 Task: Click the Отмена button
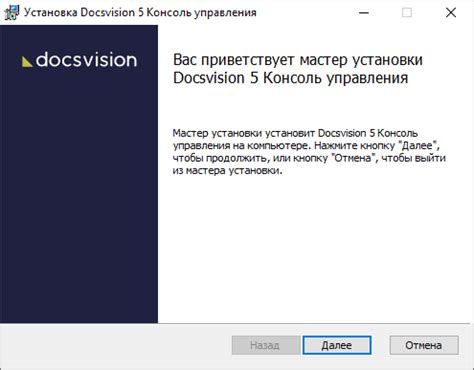424,345
